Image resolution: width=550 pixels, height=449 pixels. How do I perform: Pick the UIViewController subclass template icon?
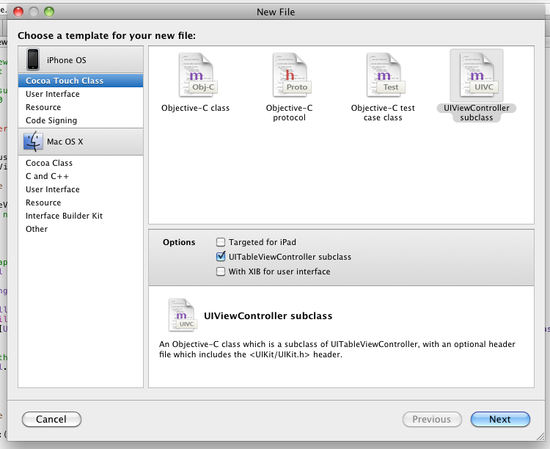click(x=477, y=75)
